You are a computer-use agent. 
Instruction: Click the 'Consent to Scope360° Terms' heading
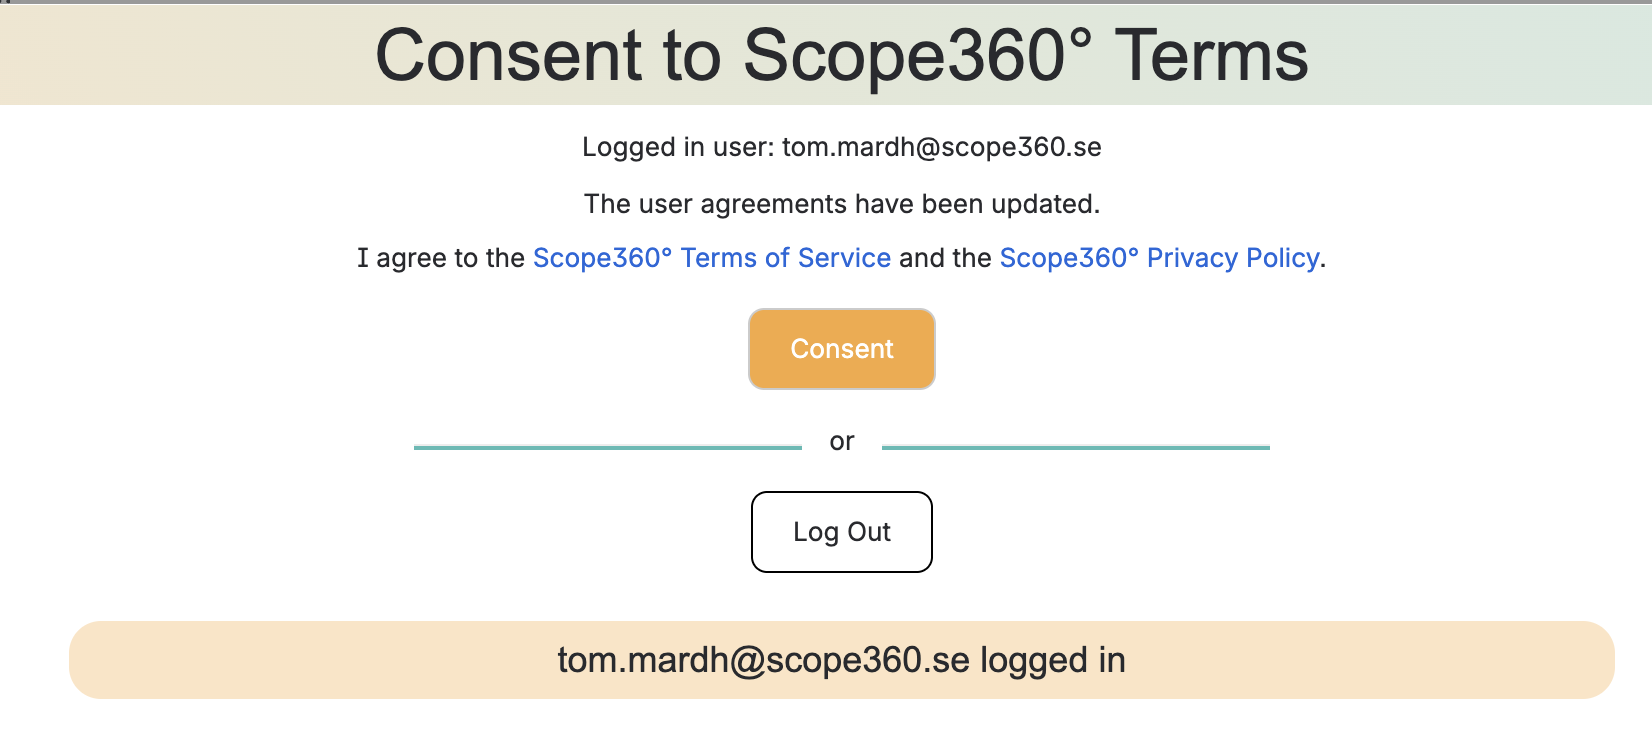coord(842,55)
